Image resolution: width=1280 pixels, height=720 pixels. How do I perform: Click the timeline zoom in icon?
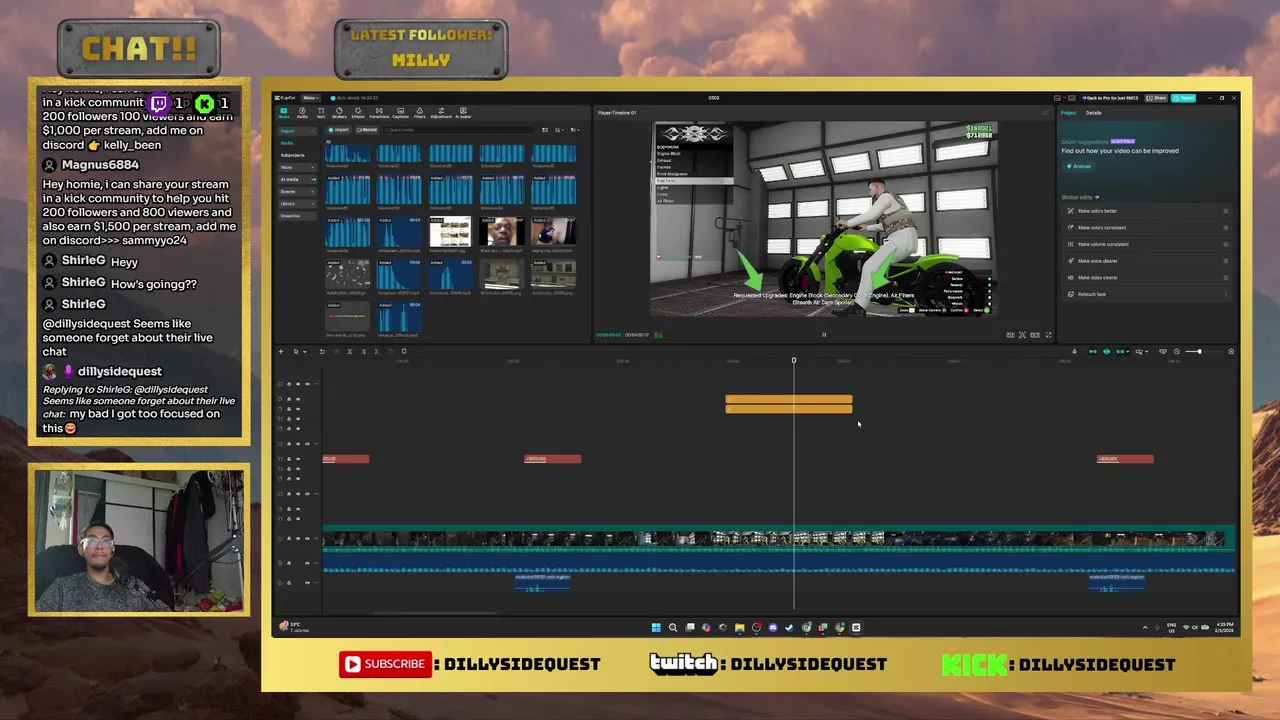coord(1231,352)
